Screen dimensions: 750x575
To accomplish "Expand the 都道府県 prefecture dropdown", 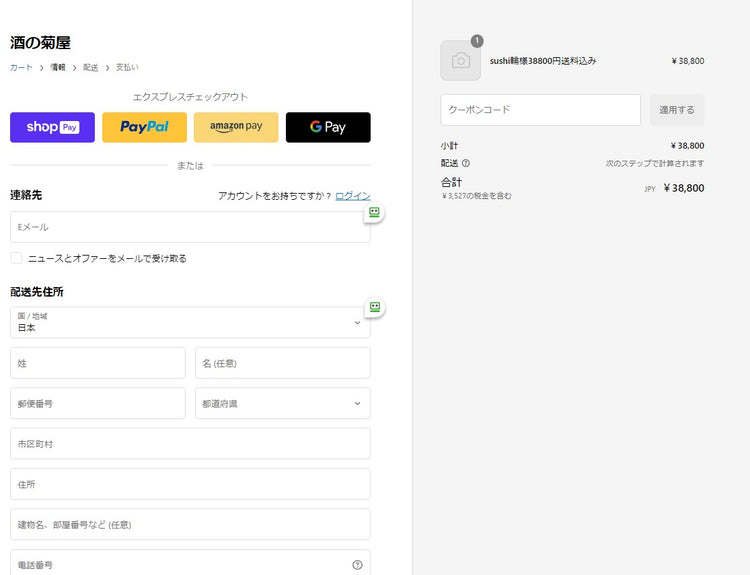I will [x=282, y=403].
